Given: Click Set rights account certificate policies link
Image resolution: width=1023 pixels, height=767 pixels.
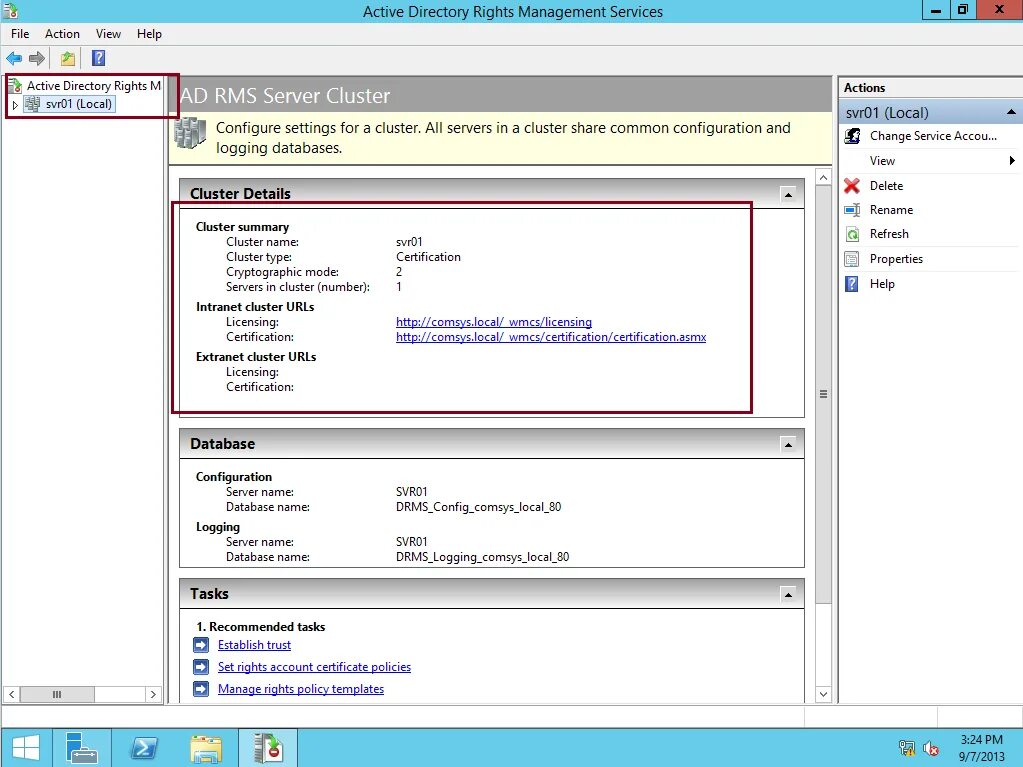Looking at the screenshot, I should 314,667.
